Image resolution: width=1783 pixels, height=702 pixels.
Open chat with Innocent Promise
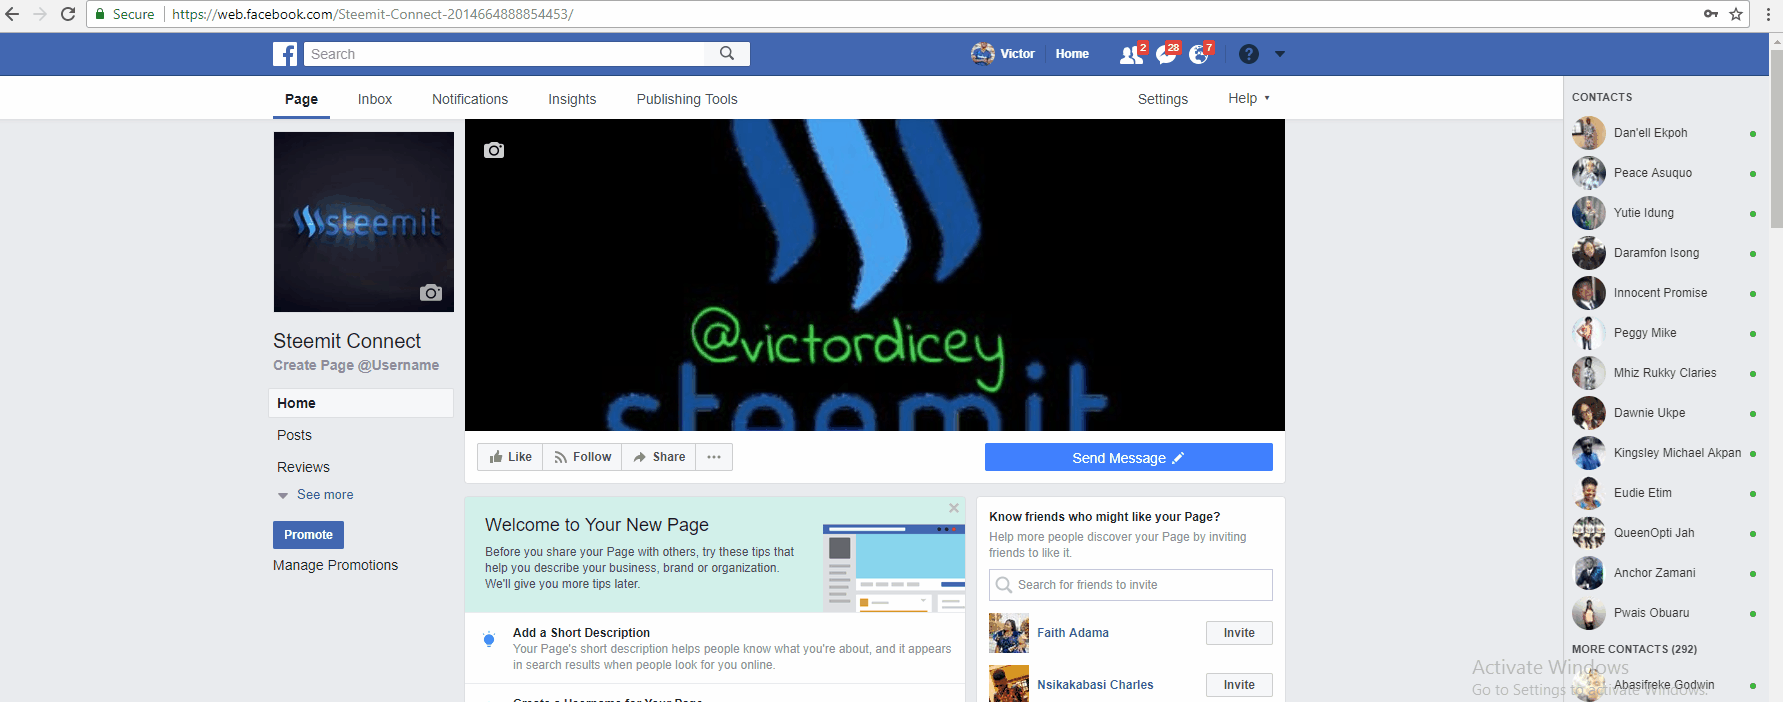(x=1664, y=293)
